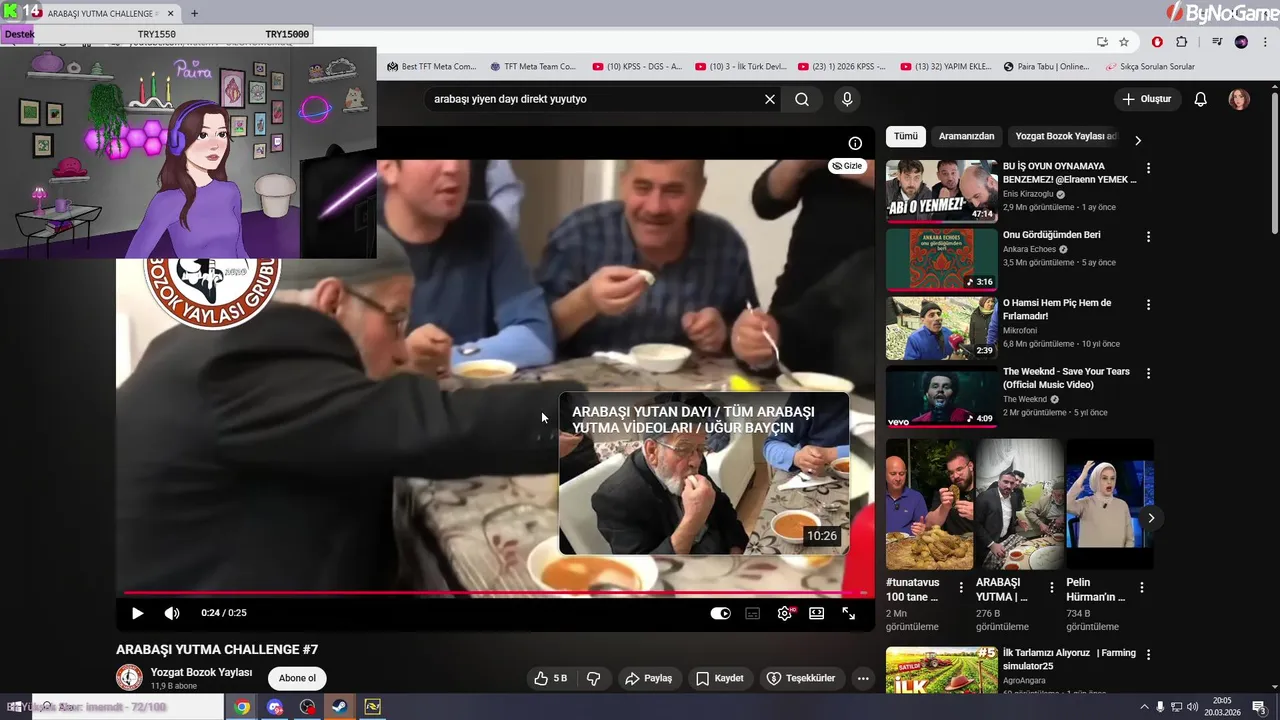Open O Hamsi Hem Piç title link
The height and width of the screenshot is (720, 1280).
(1057, 309)
